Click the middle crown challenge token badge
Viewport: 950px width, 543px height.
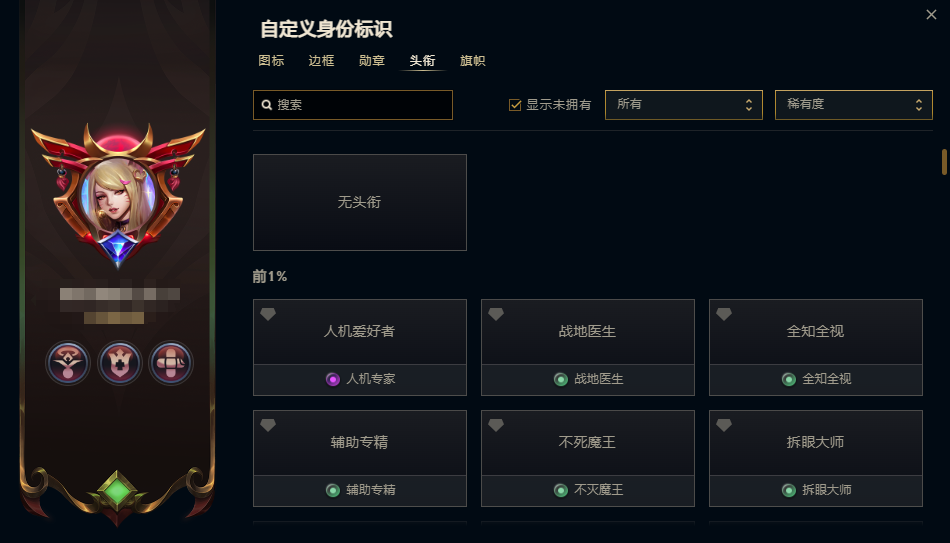click(119, 363)
